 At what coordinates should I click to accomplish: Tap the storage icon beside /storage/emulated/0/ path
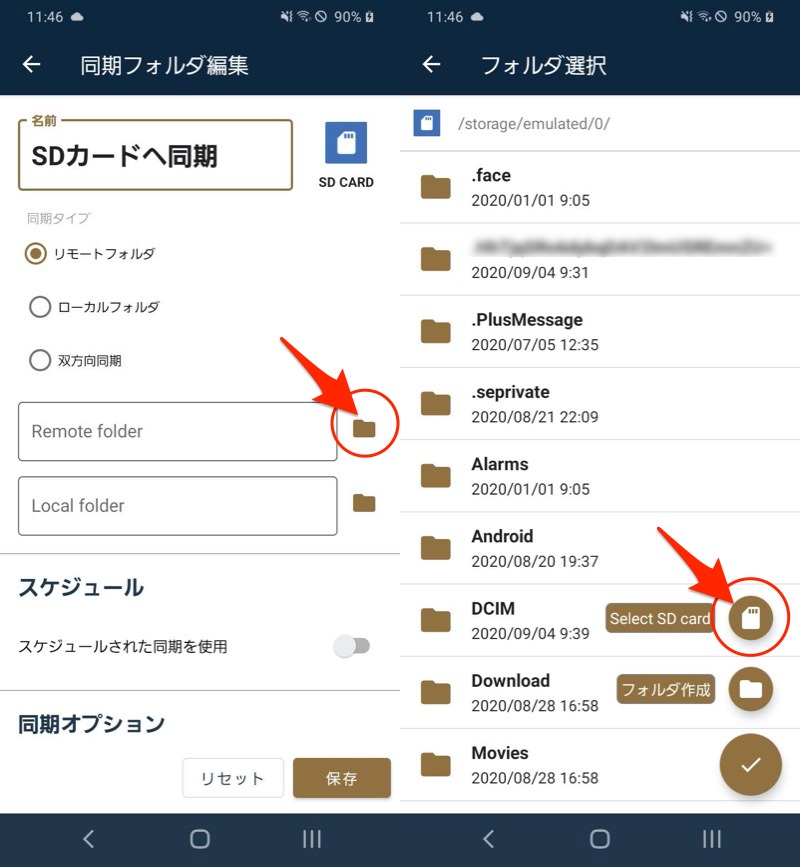point(427,123)
